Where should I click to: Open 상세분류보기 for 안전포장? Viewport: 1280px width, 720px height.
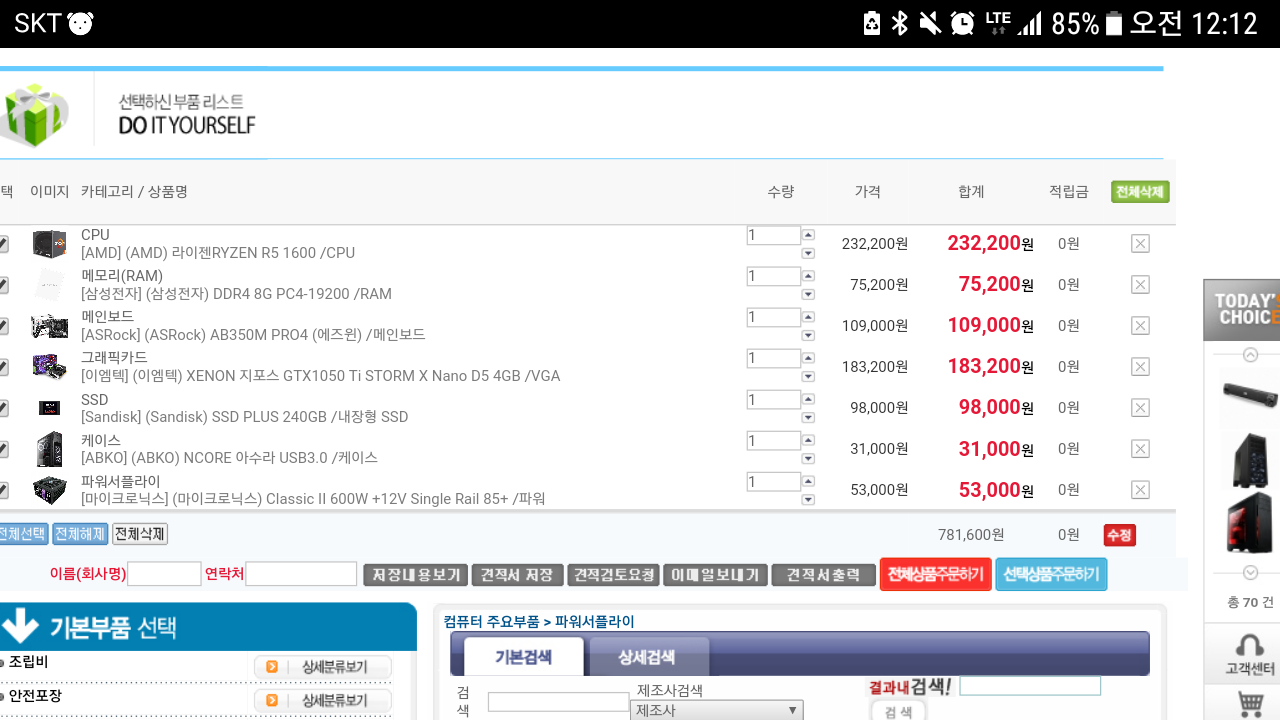pyautogui.click(x=323, y=701)
